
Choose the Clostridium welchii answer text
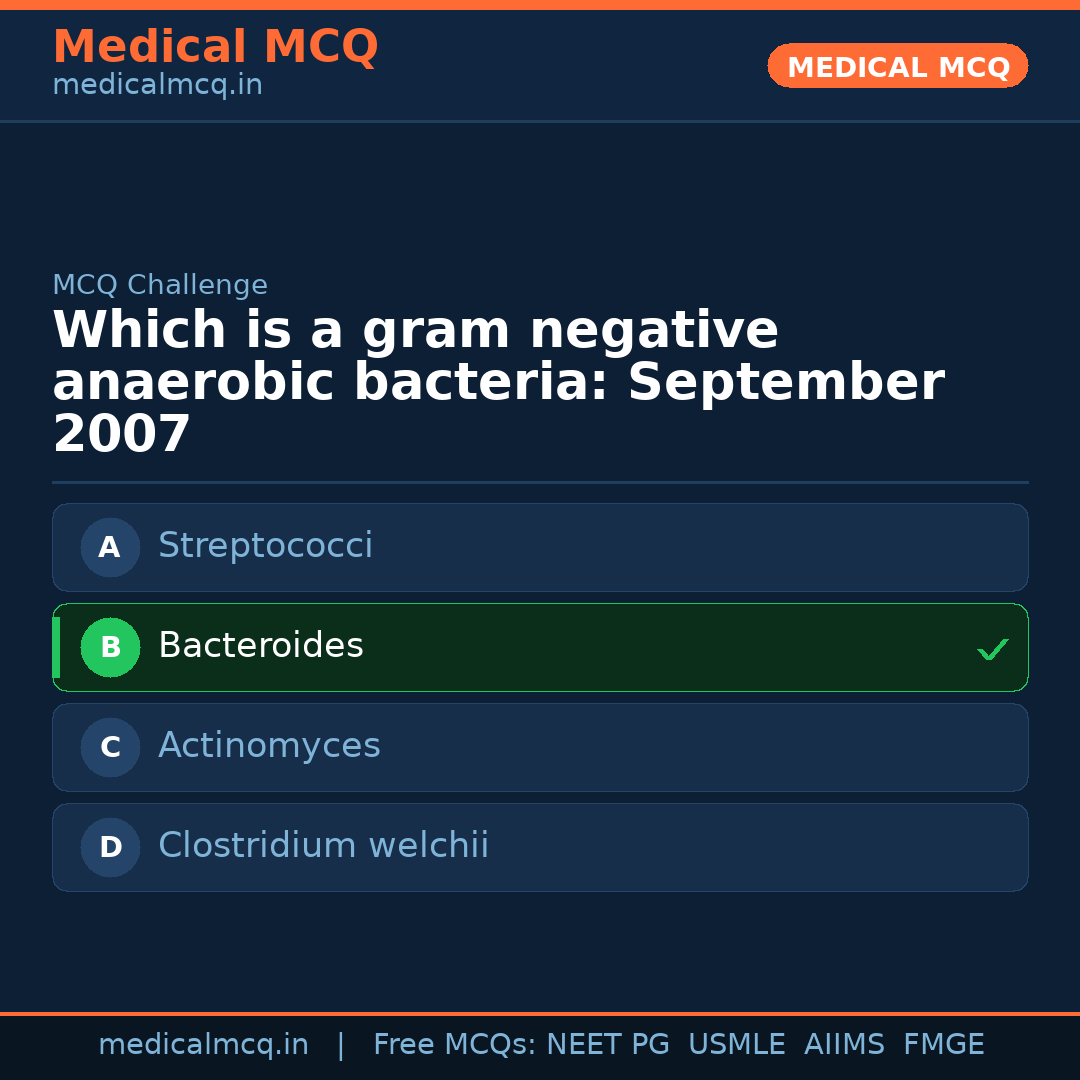323,846
